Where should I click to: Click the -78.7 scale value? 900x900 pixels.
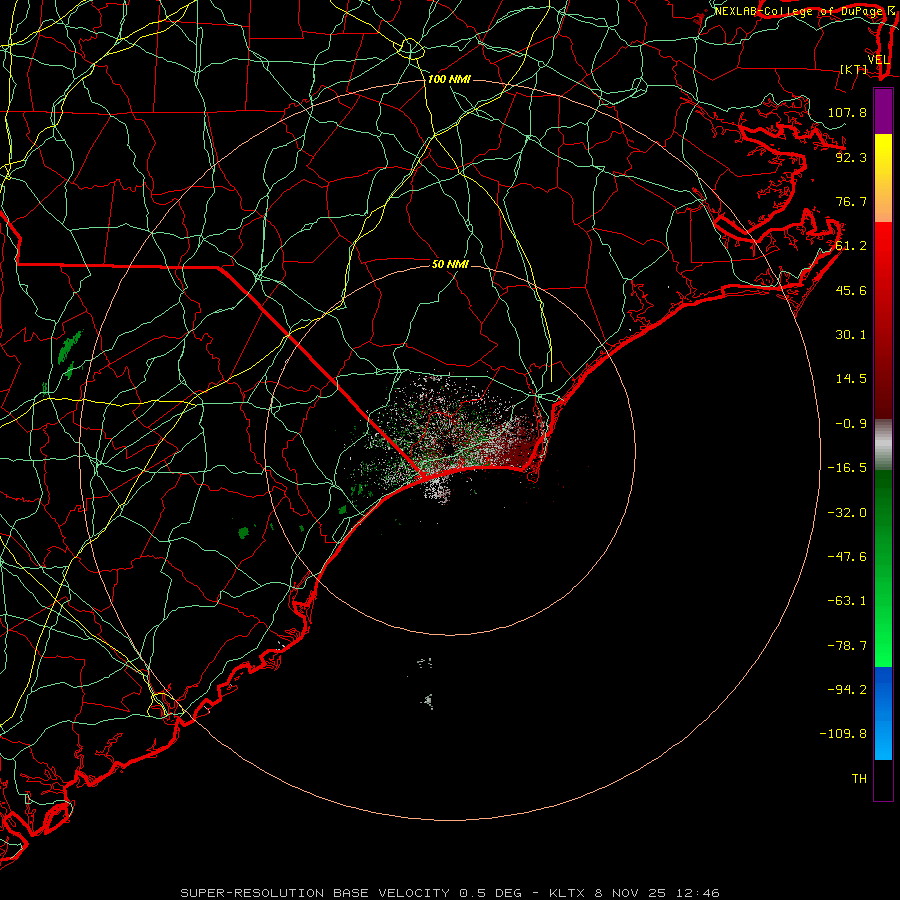[847, 646]
